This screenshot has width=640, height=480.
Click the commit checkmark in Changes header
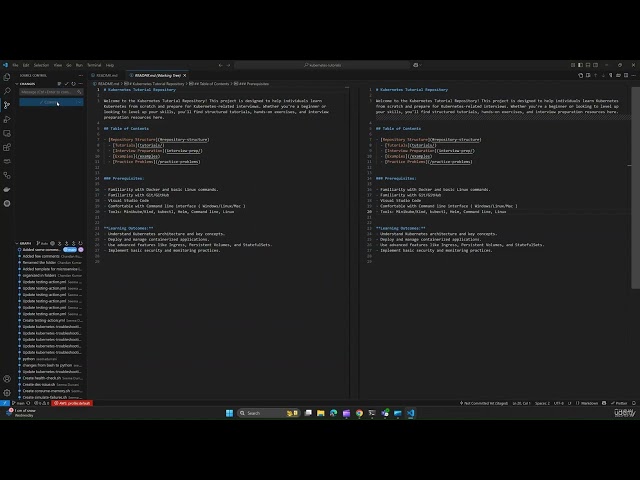click(x=67, y=84)
